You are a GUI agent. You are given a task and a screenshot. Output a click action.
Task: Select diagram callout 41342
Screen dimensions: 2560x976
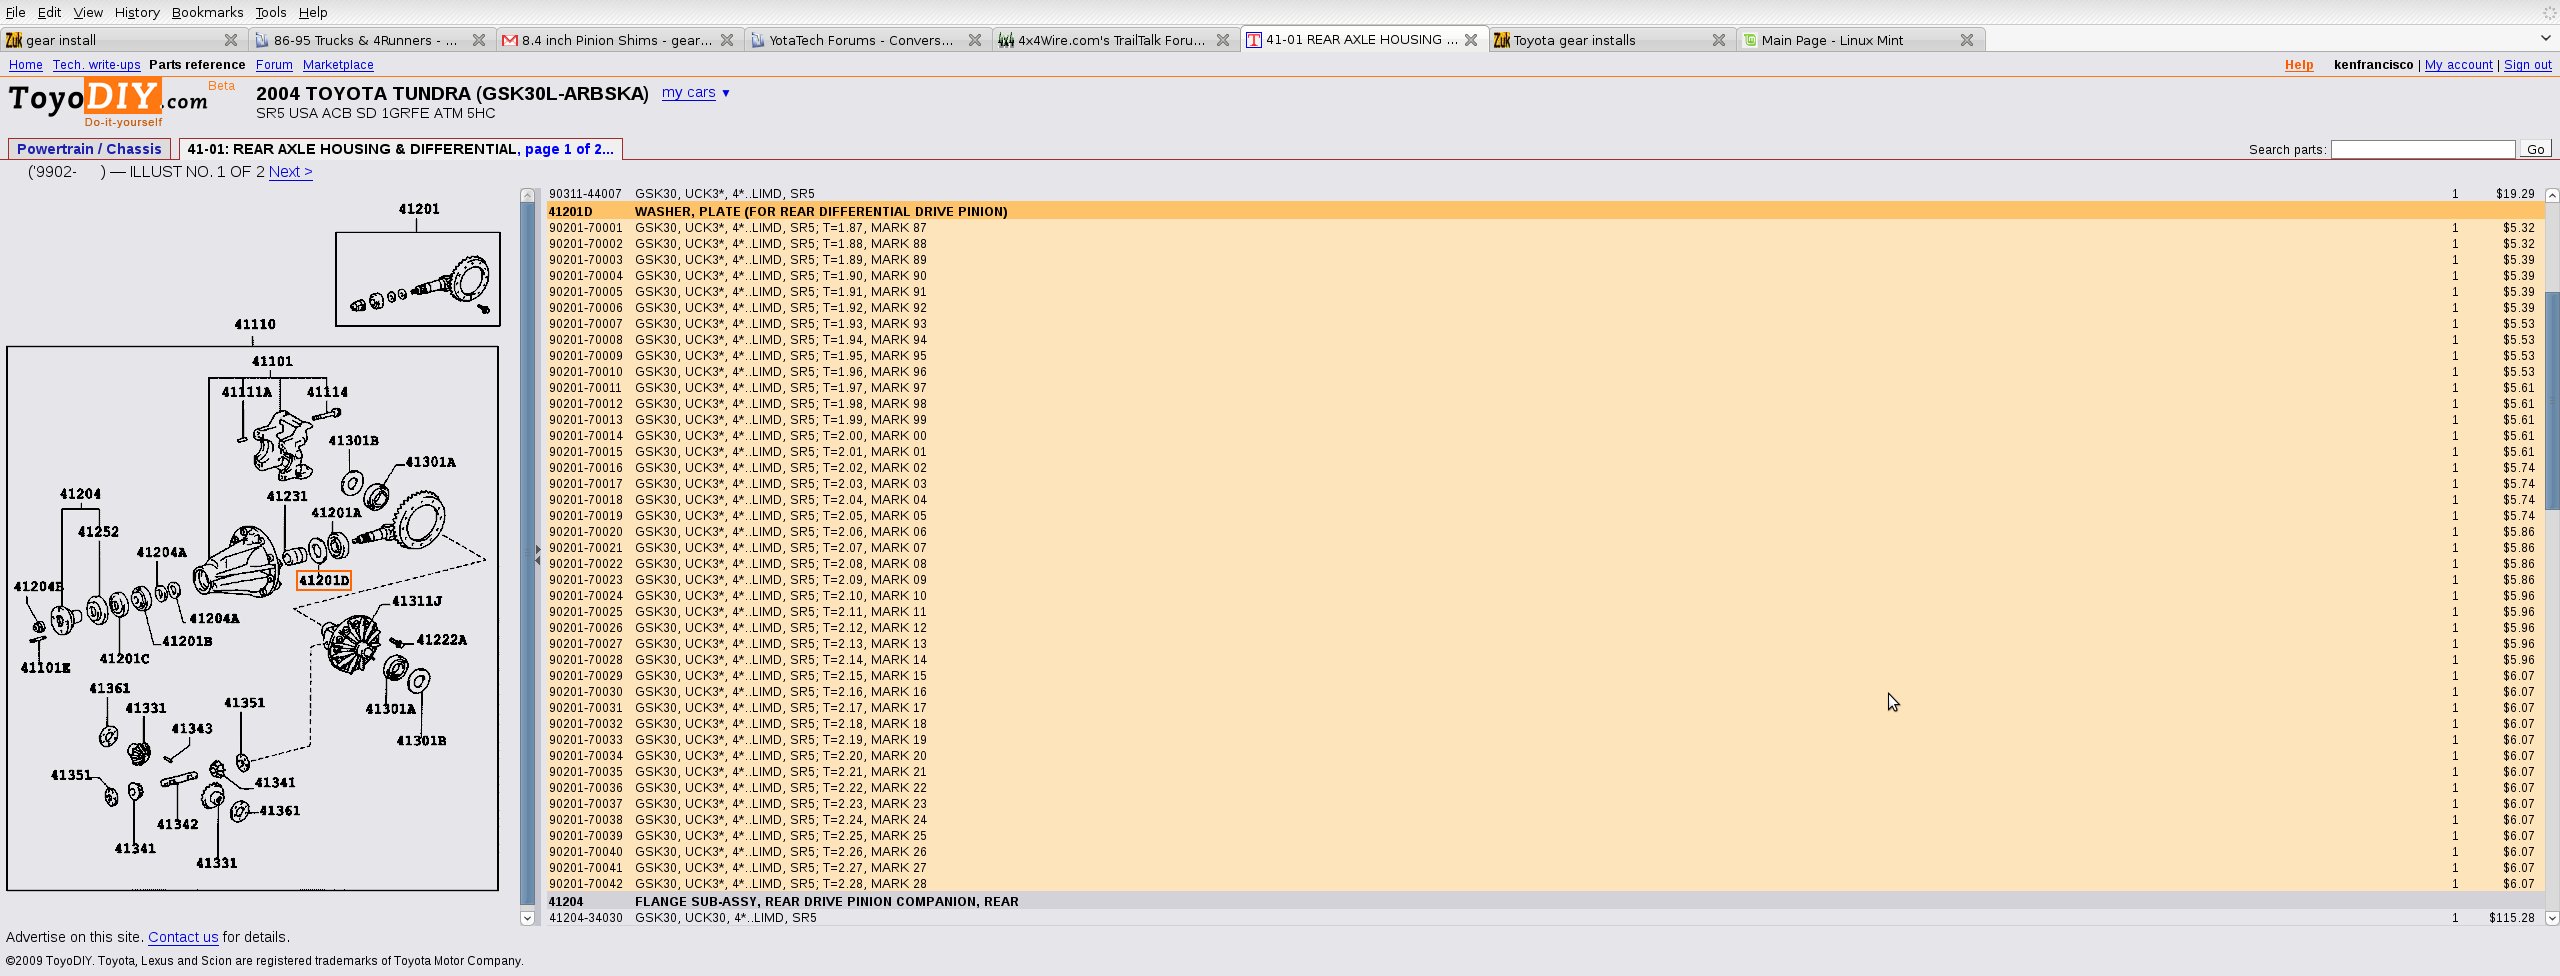tap(177, 824)
